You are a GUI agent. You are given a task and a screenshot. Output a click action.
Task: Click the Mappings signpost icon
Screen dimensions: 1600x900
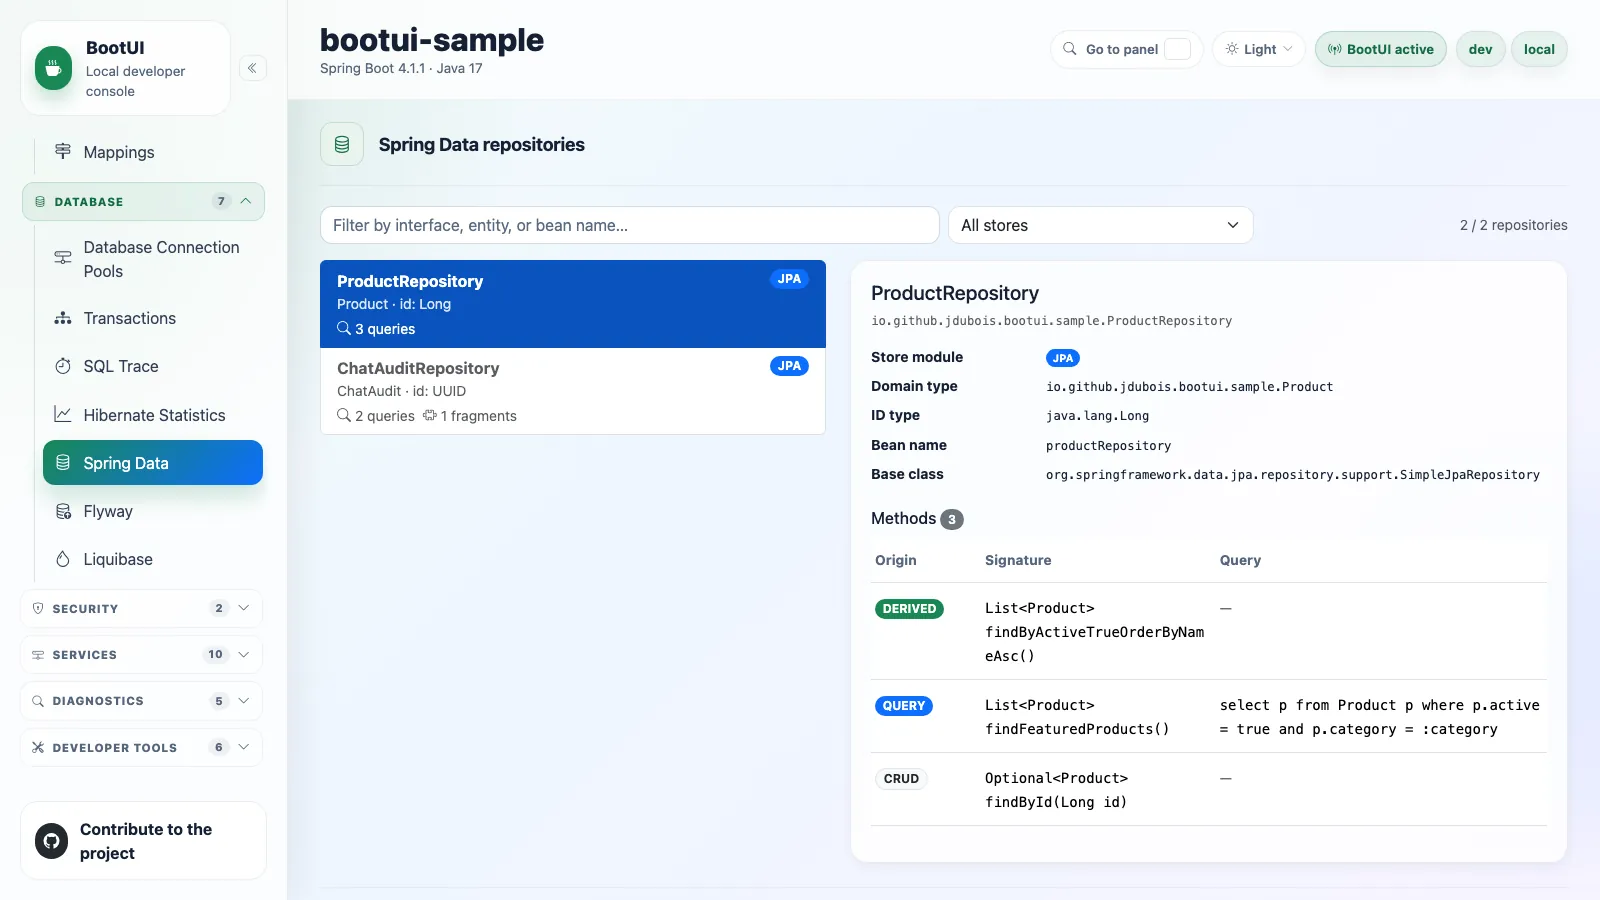63,151
